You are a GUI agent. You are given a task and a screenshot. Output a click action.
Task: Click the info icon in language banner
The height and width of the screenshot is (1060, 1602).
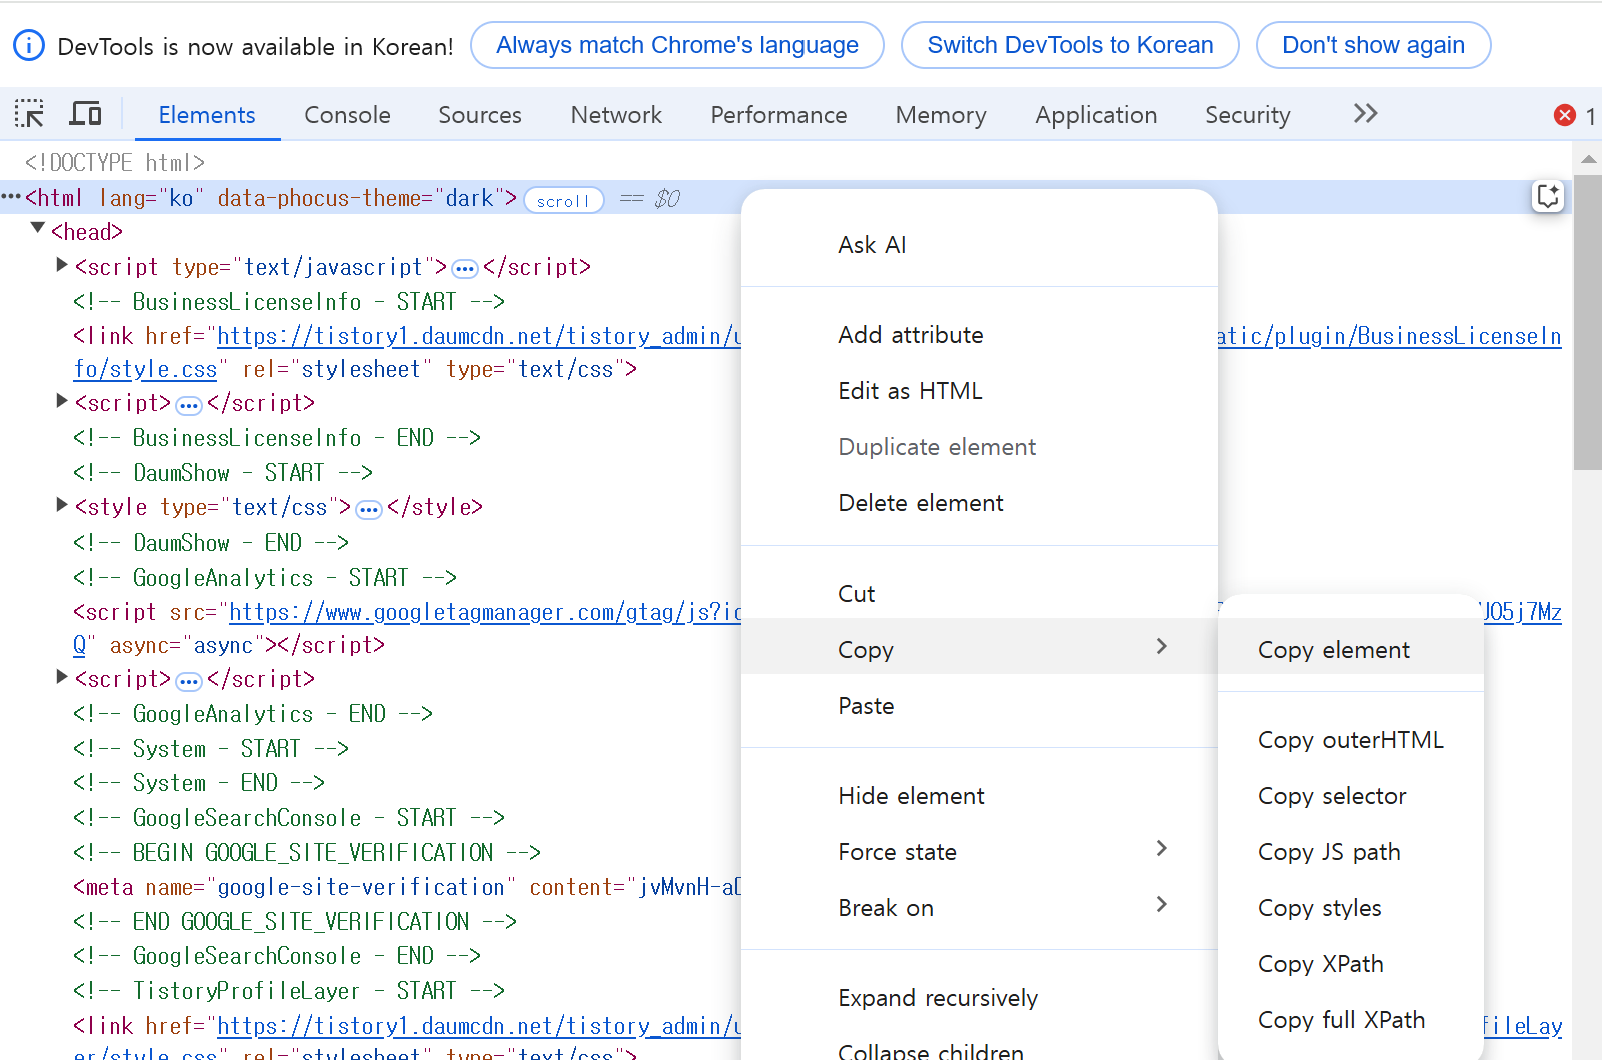(x=29, y=45)
